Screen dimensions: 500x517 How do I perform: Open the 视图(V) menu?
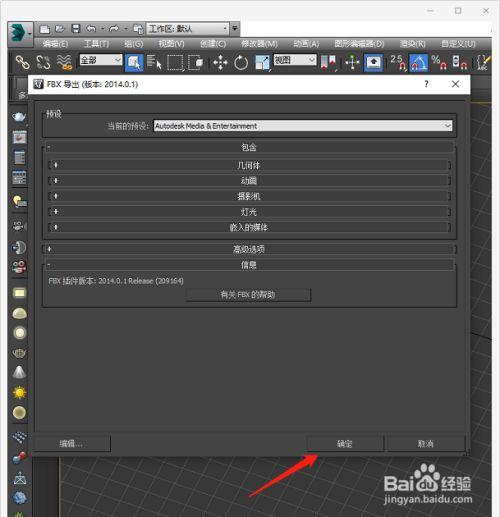[171, 44]
